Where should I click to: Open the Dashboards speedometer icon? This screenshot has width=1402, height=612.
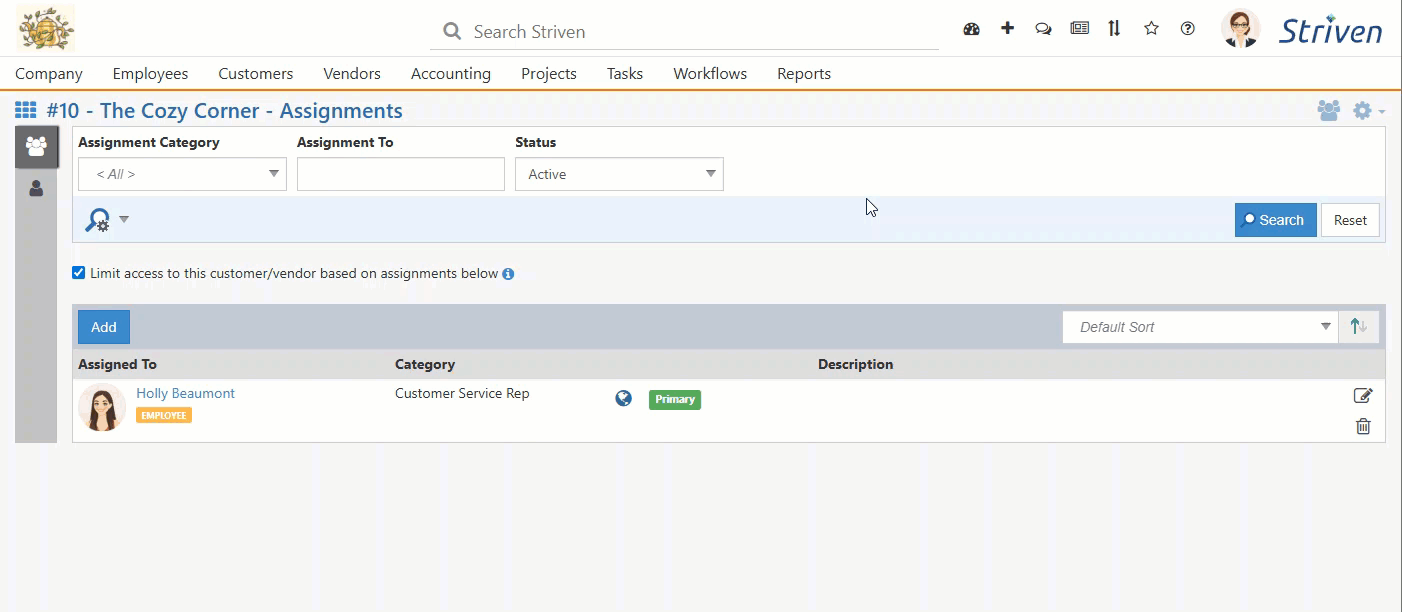pos(971,29)
